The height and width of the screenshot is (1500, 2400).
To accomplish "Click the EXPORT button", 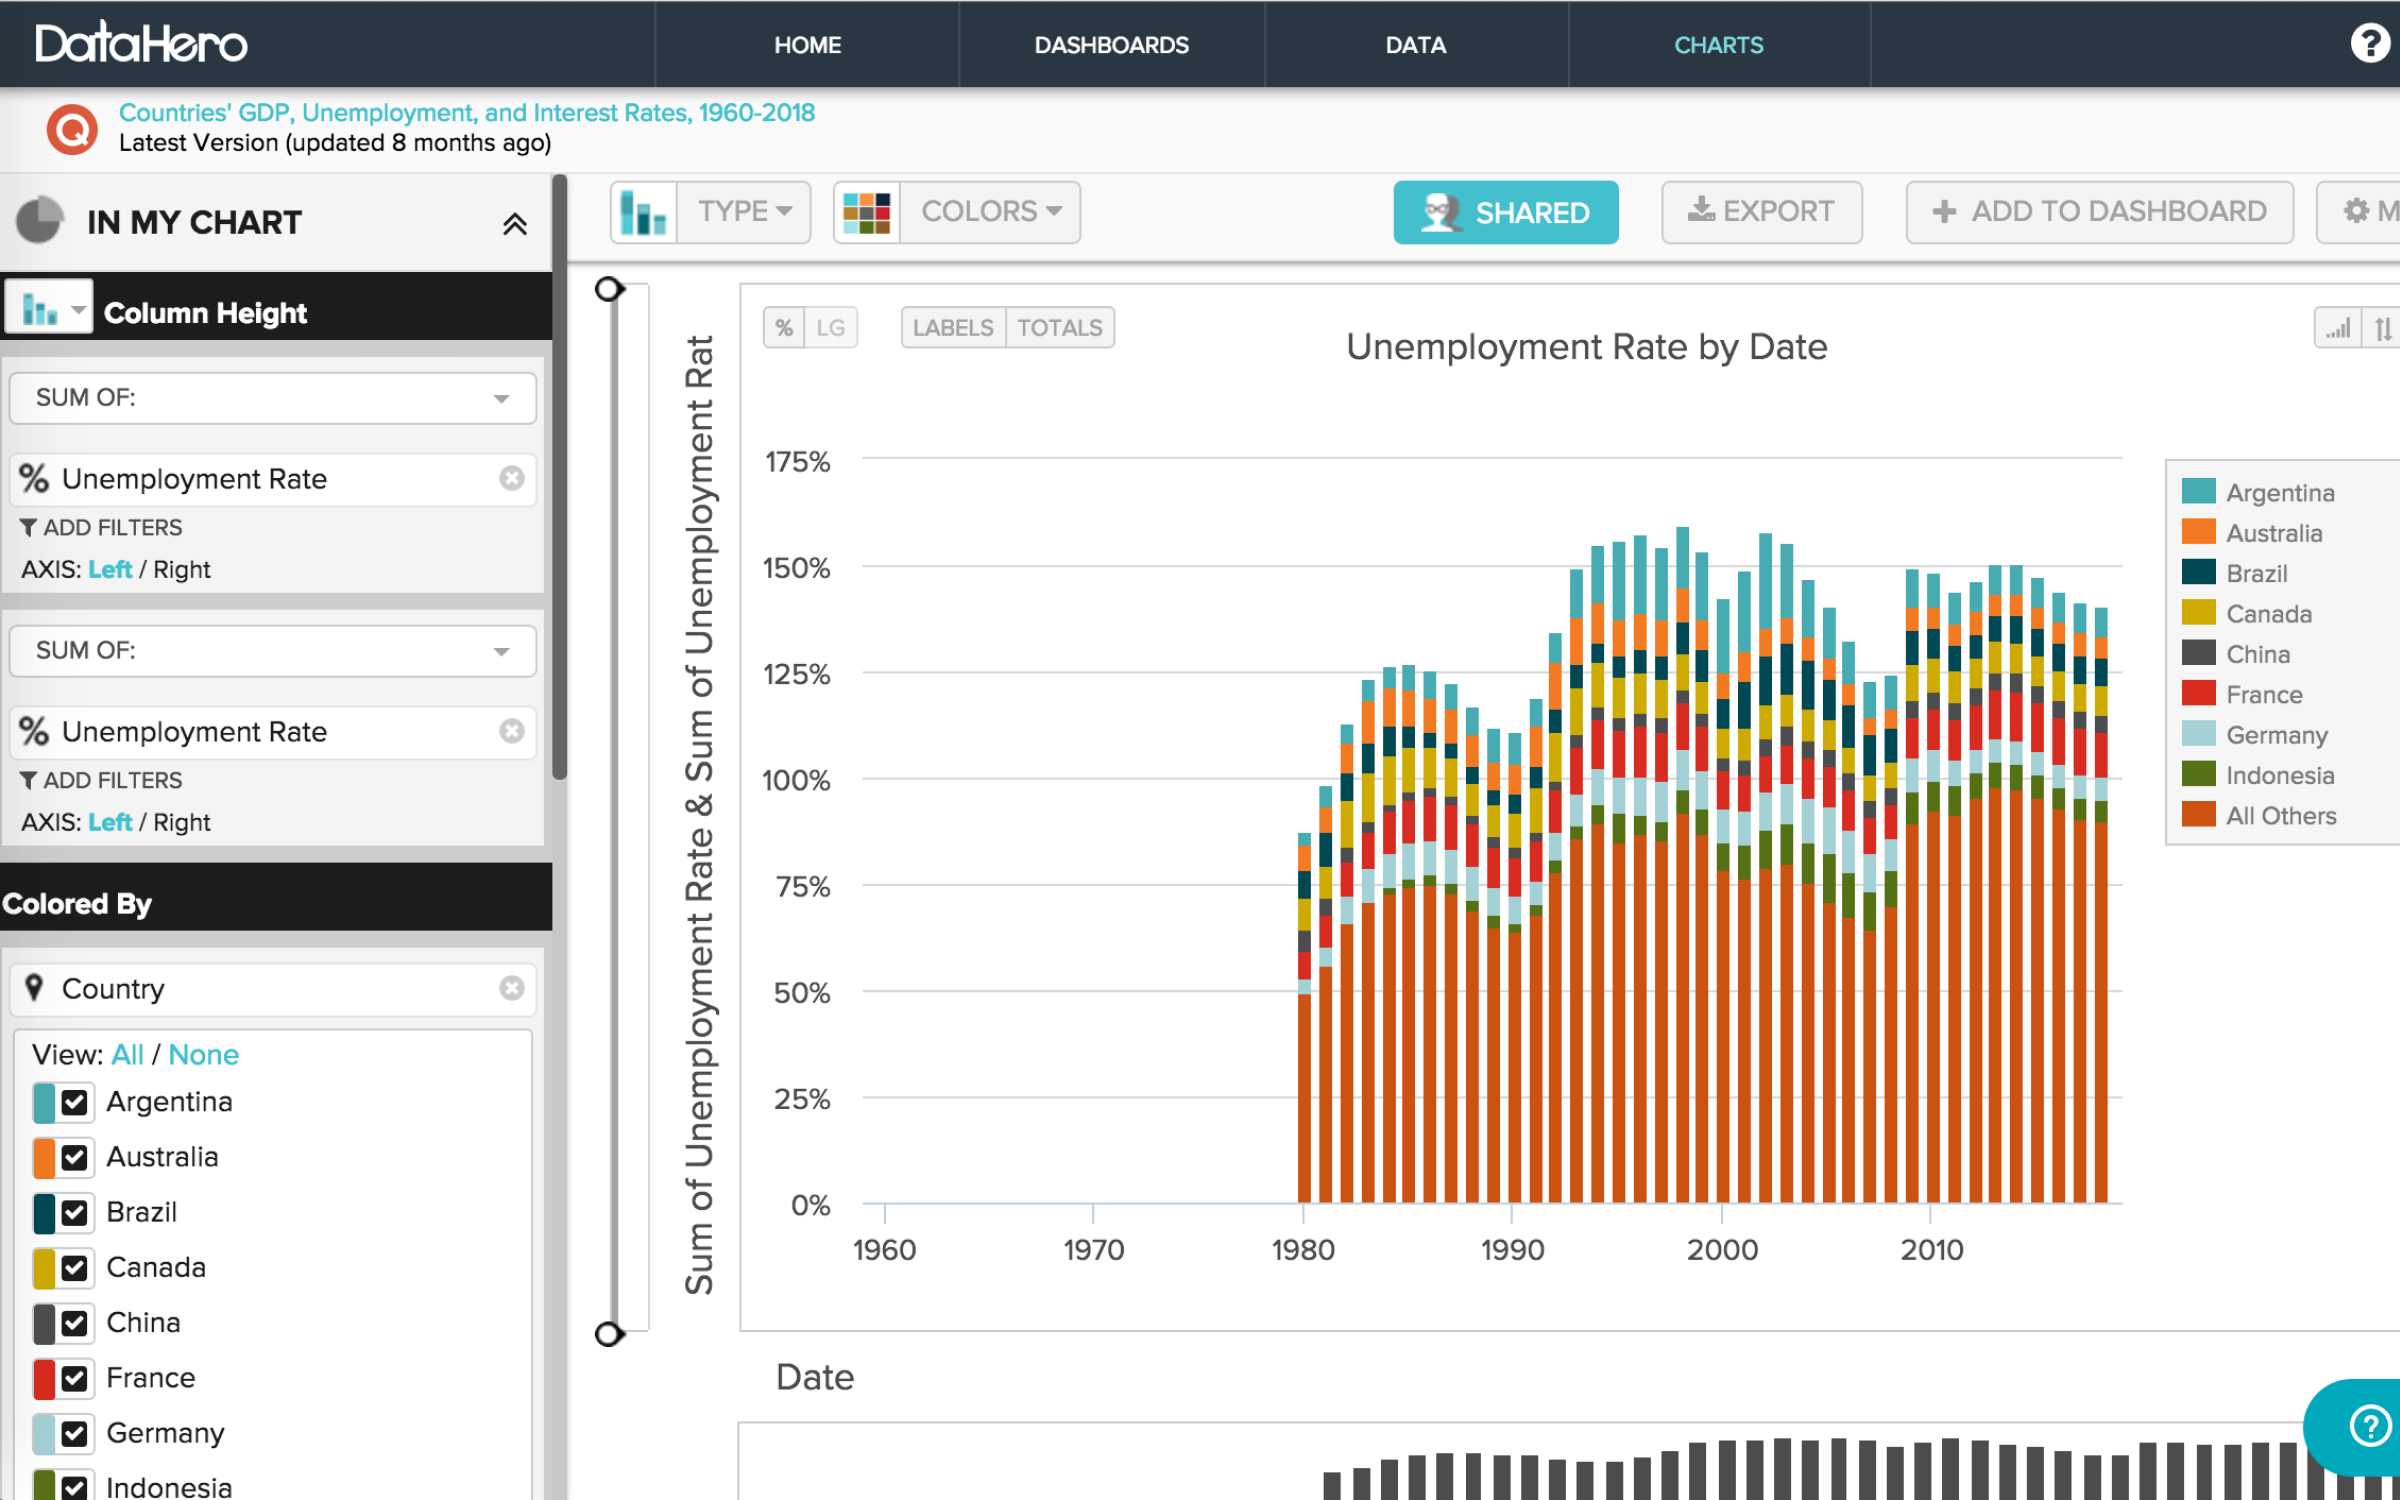I will (1761, 212).
